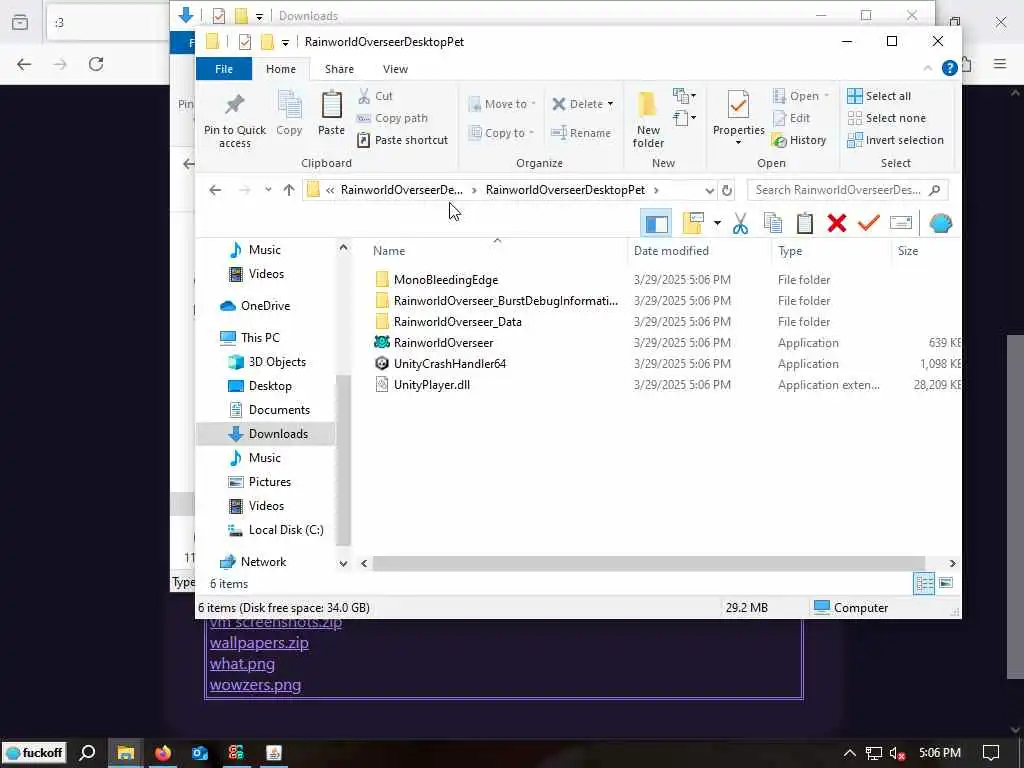Go up one folder level arrow
Viewport: 1024px width, 768px height.
[289, 190]
